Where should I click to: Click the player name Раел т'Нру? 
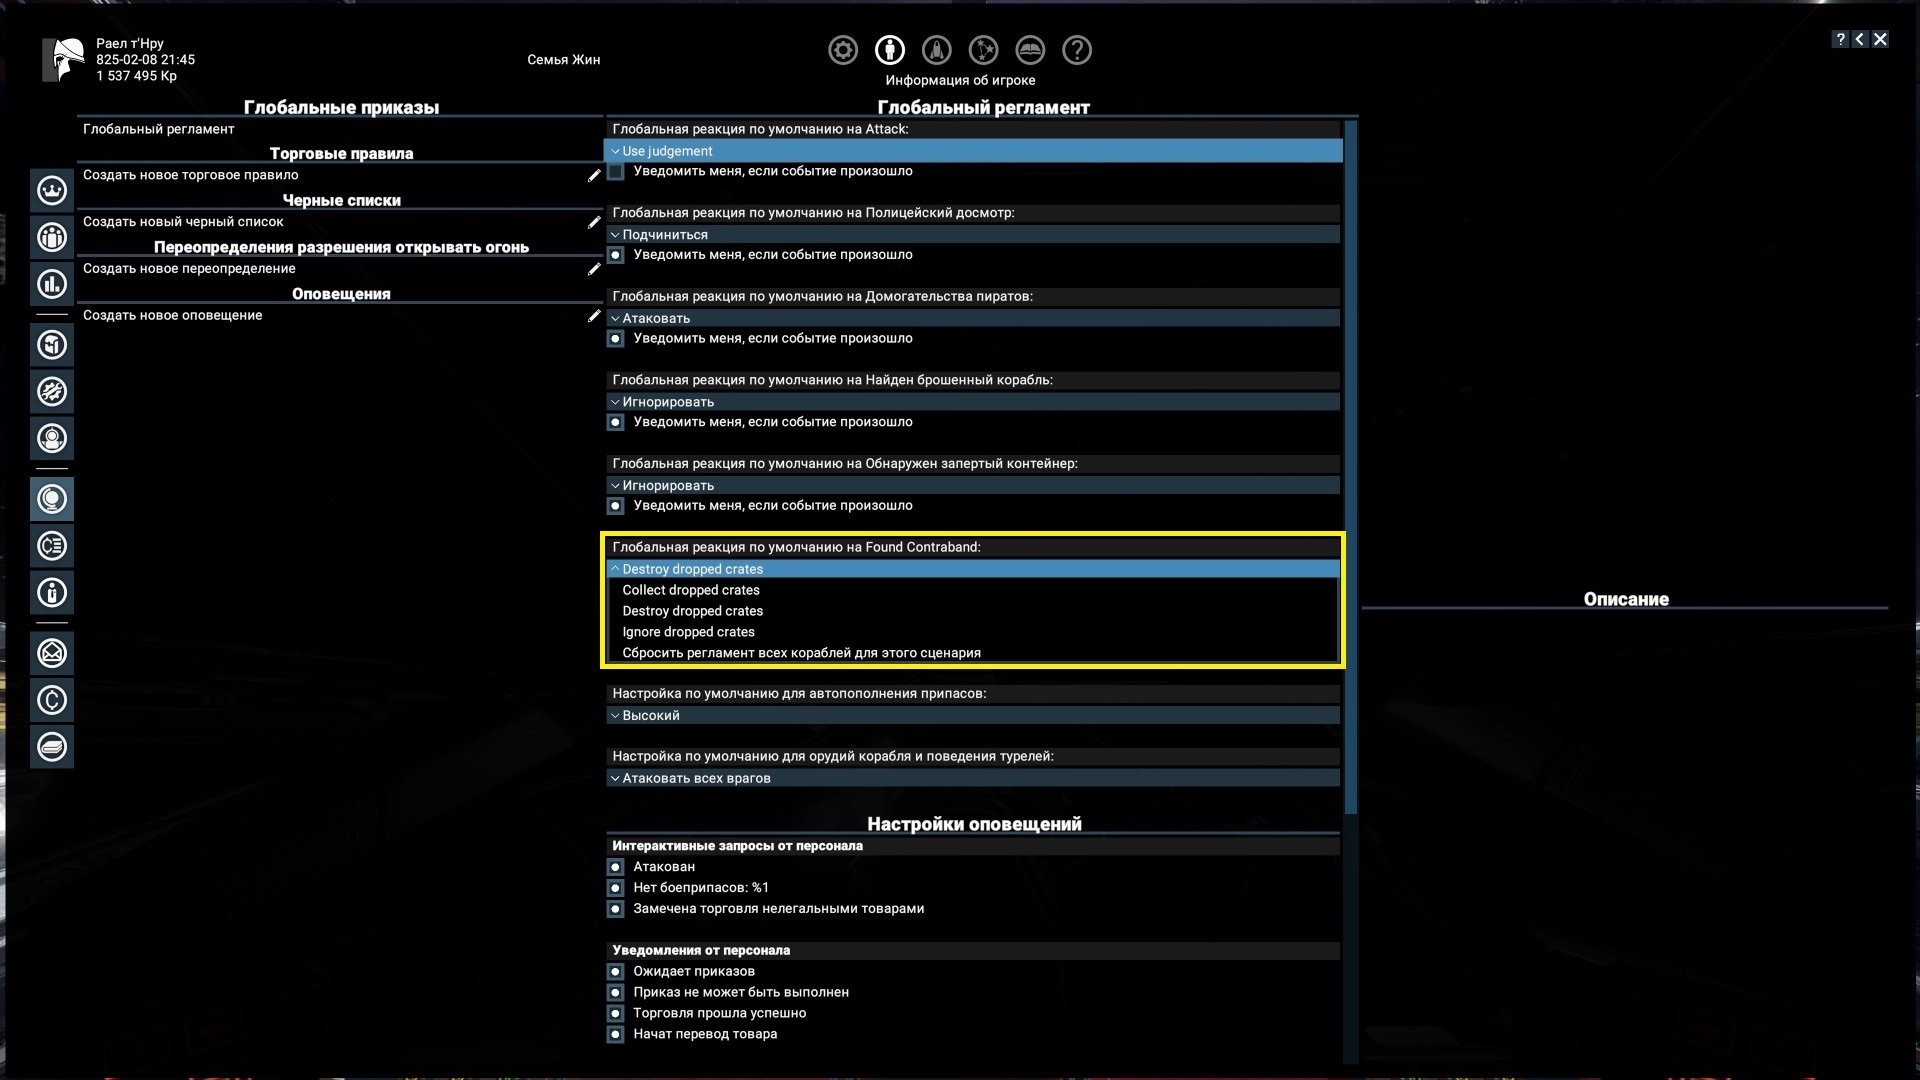coord(129,44)
